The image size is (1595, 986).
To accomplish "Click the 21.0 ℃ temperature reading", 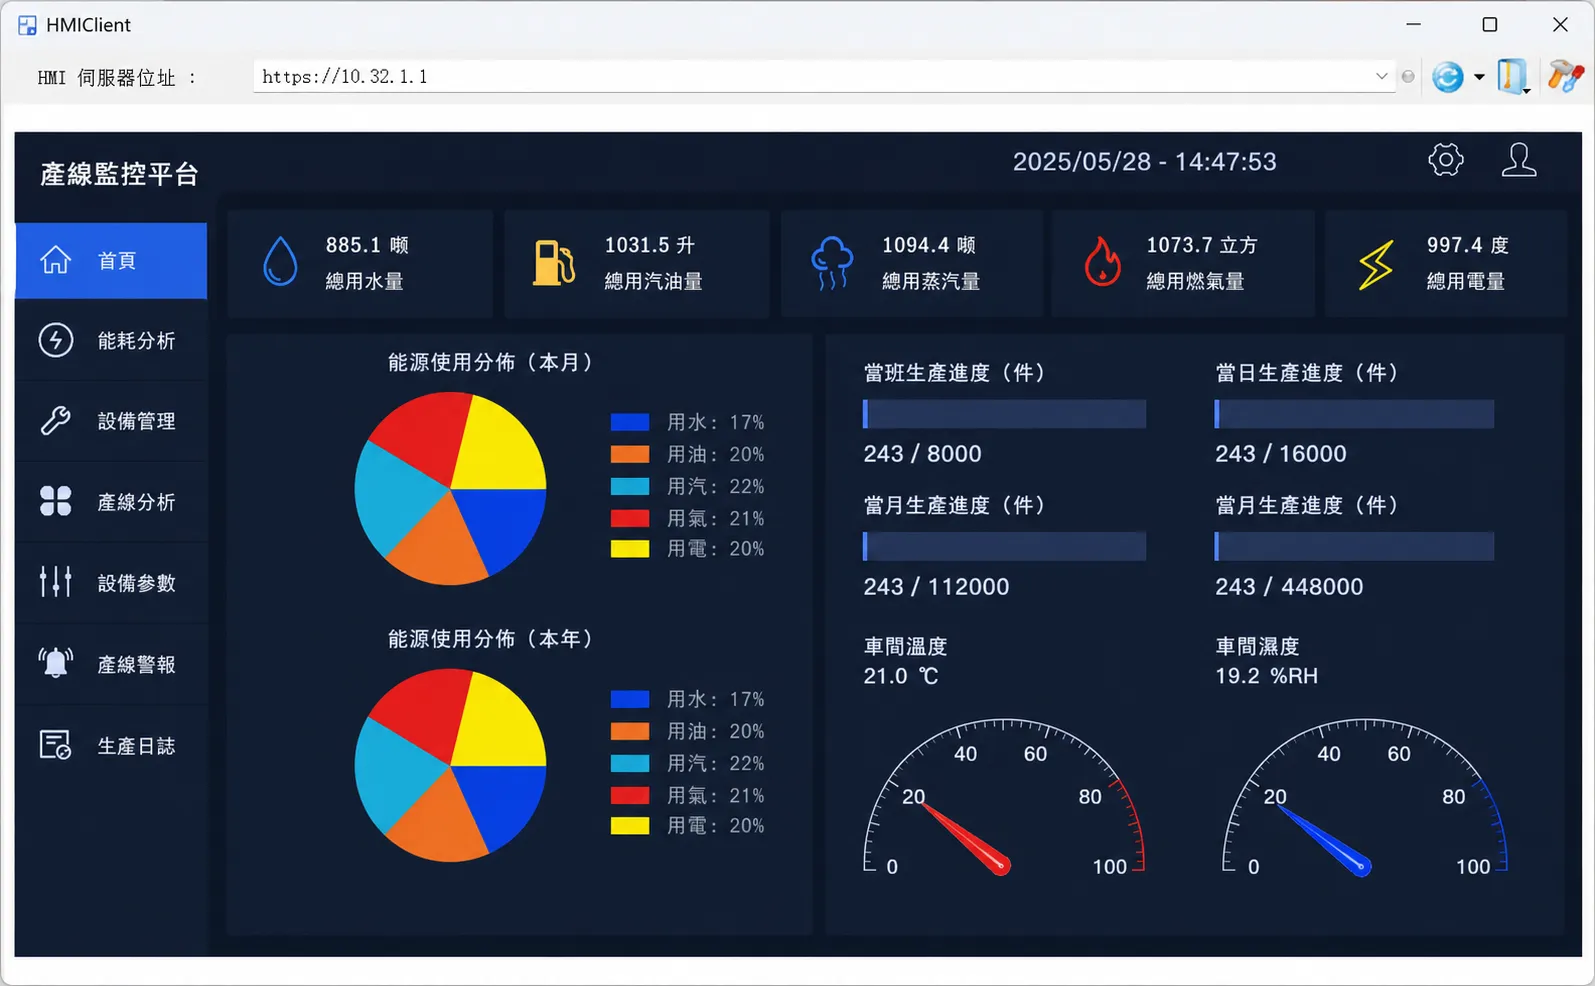I will click(901, 676).
